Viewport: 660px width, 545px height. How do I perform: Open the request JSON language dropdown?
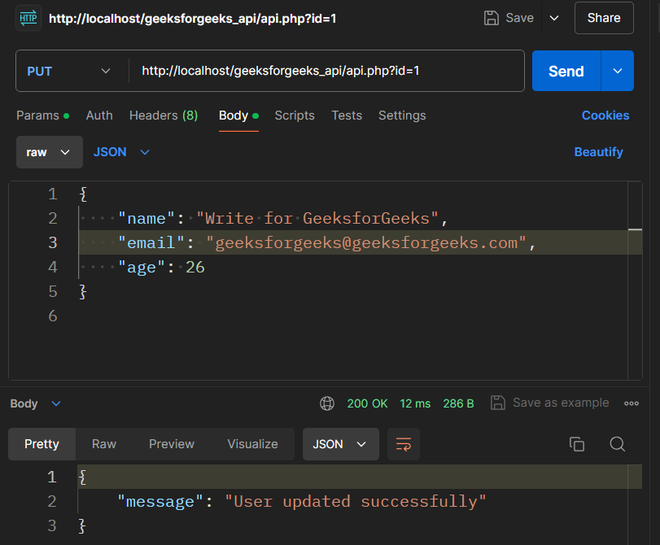click(x=121, y=152)
